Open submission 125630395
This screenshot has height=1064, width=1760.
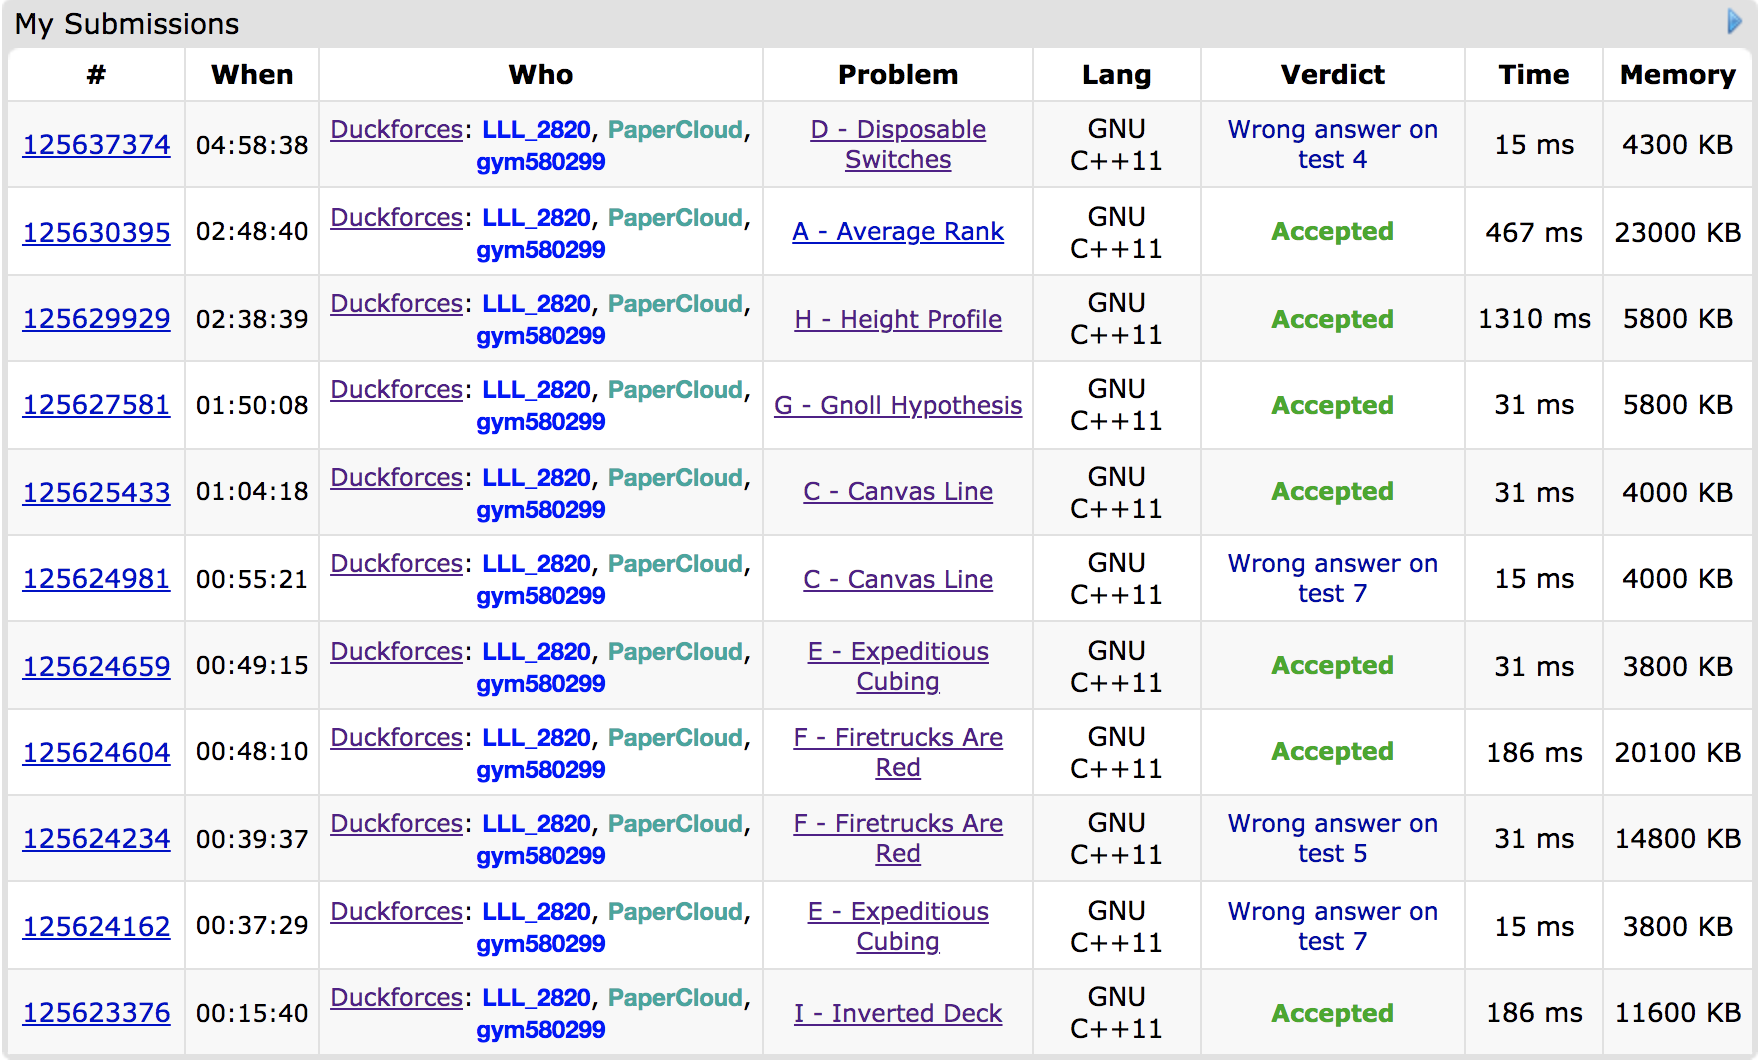[96, 233]
